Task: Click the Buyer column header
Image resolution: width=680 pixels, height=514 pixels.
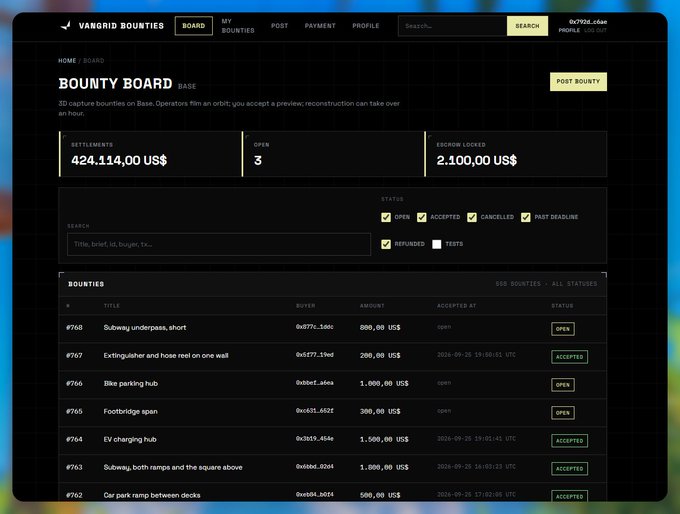Action: point(305,306)
